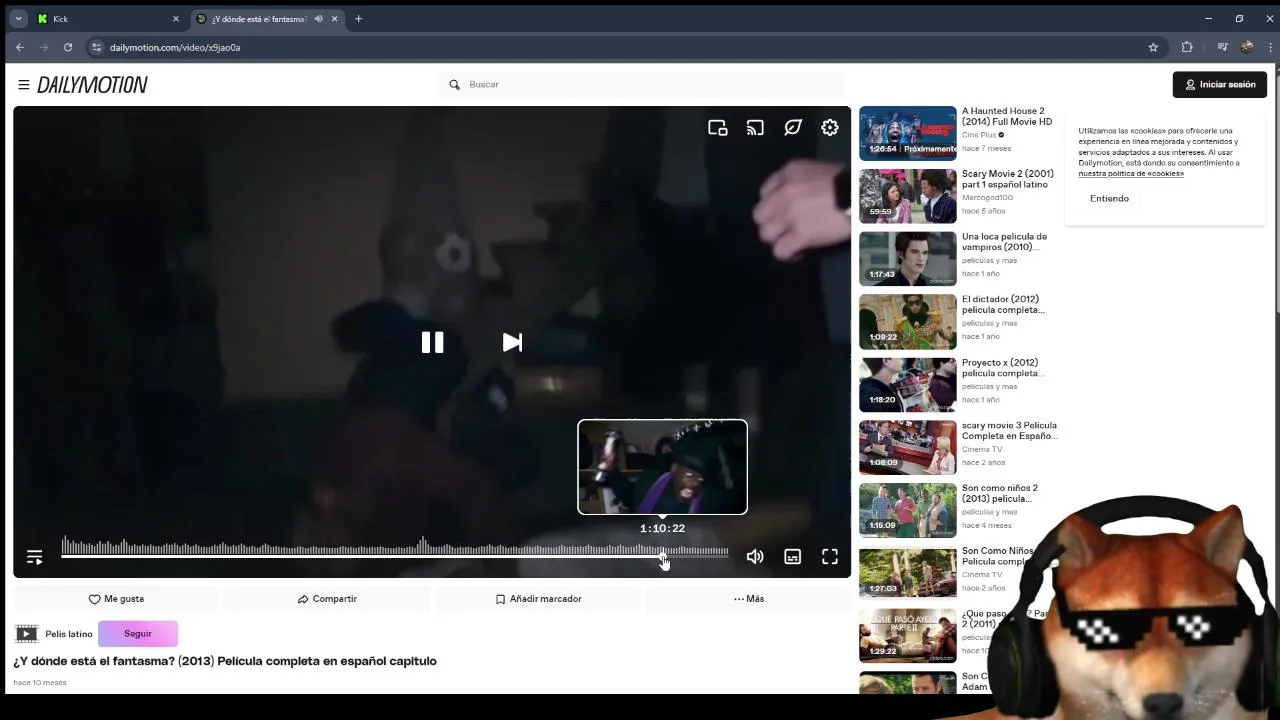Click the video title ¿Y dónde está el fantasma?

tap(225, 661)
